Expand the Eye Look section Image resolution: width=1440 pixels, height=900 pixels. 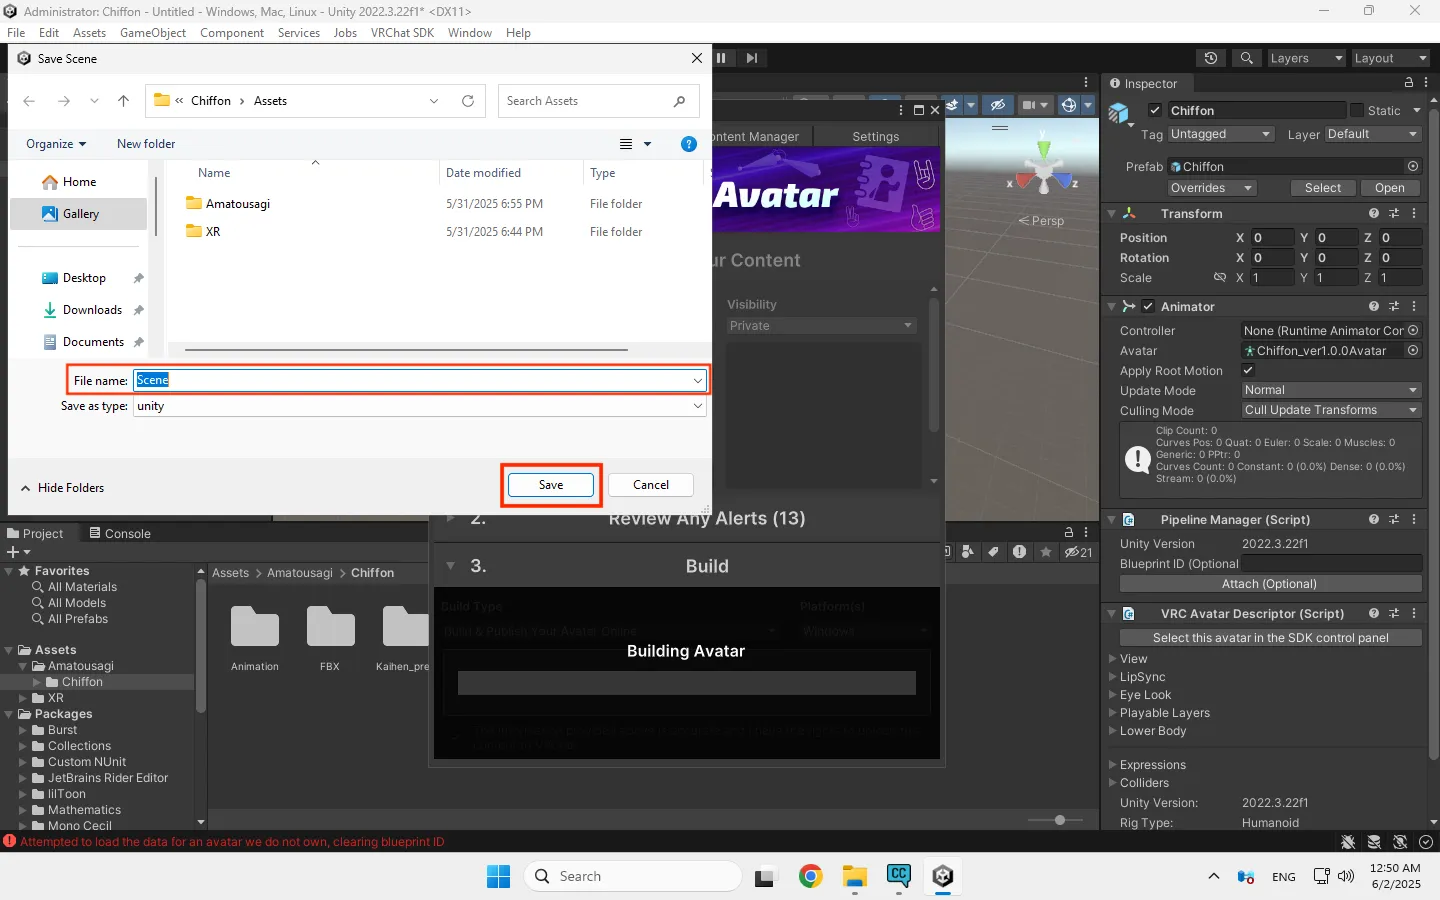[1113, 695]
